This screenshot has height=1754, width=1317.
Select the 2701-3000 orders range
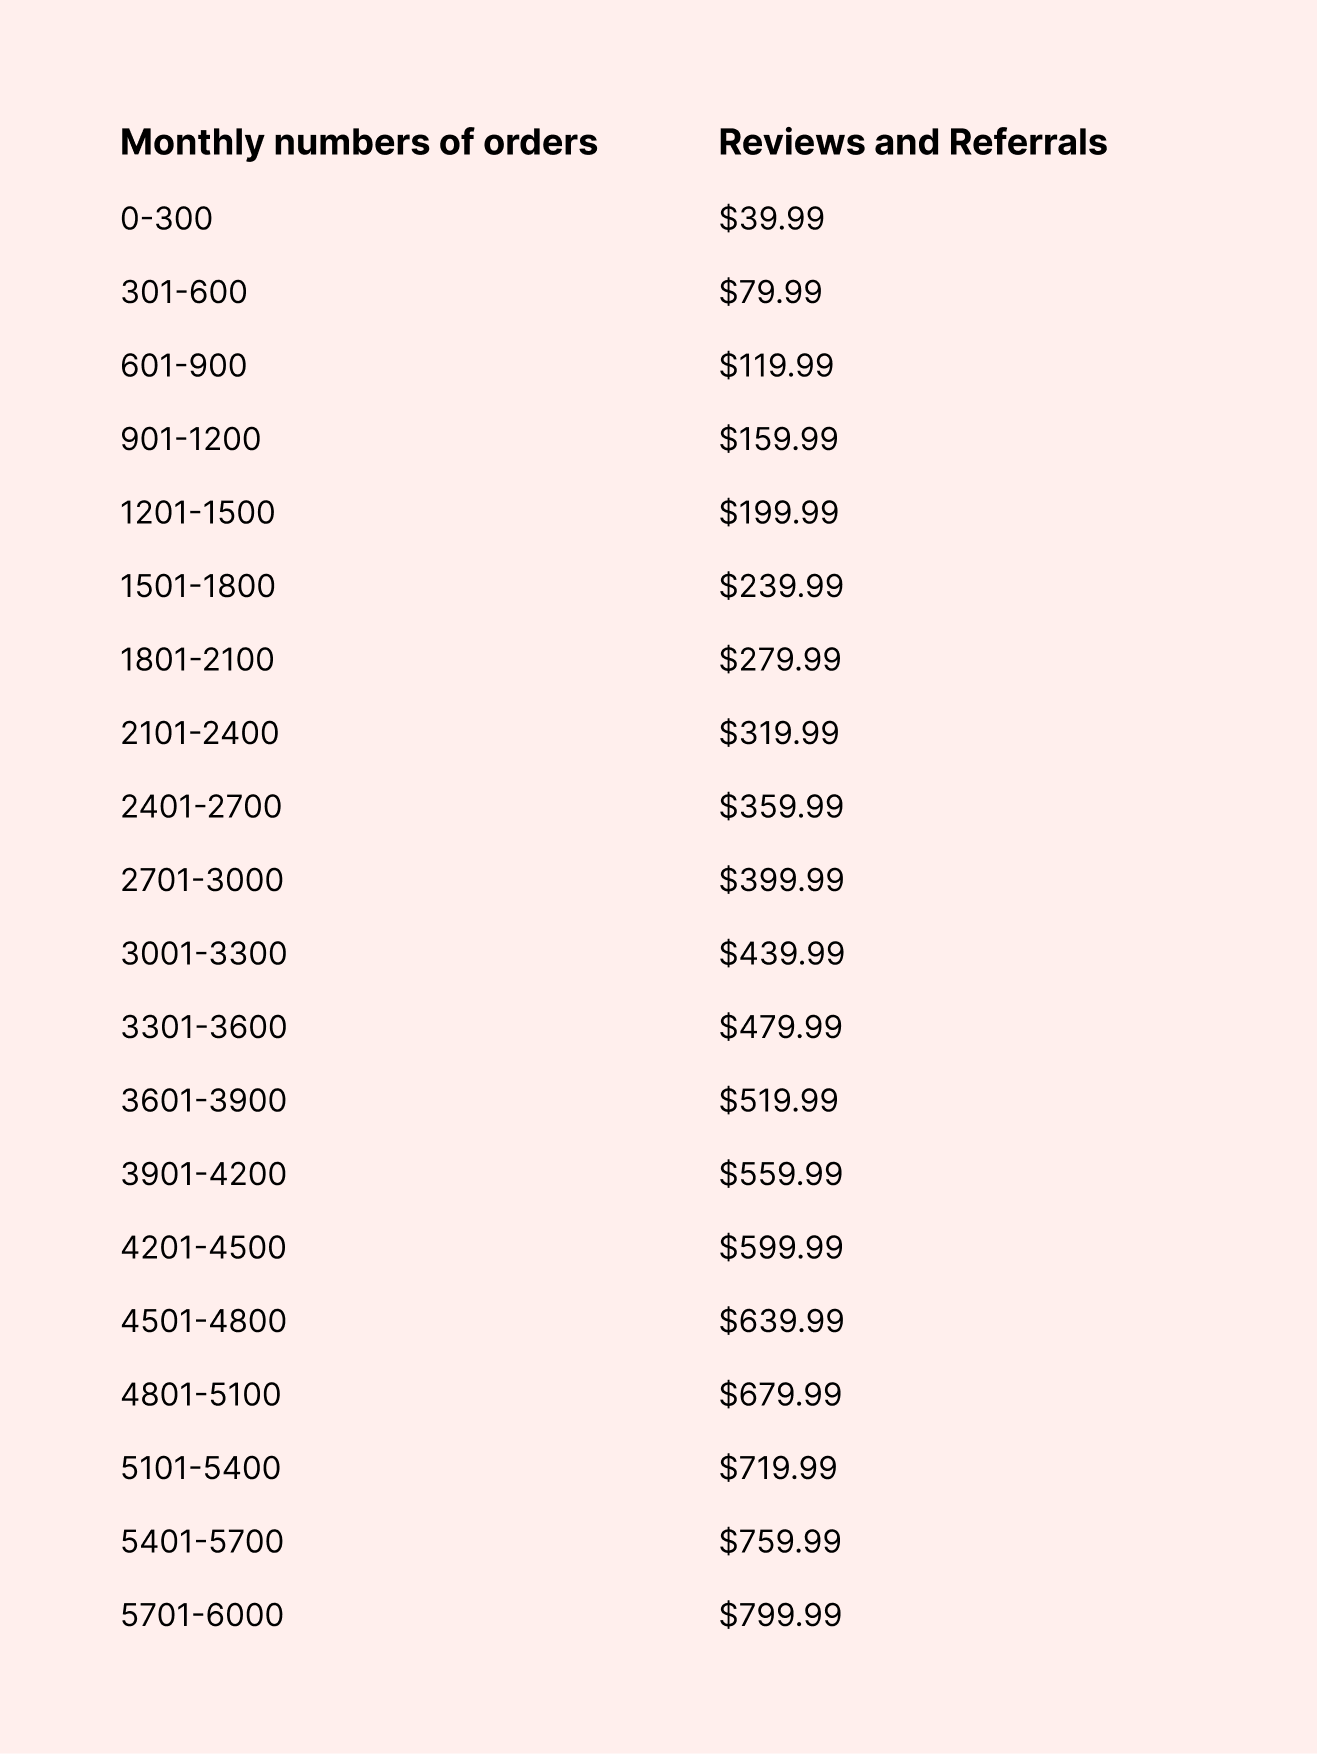[202, 880]
